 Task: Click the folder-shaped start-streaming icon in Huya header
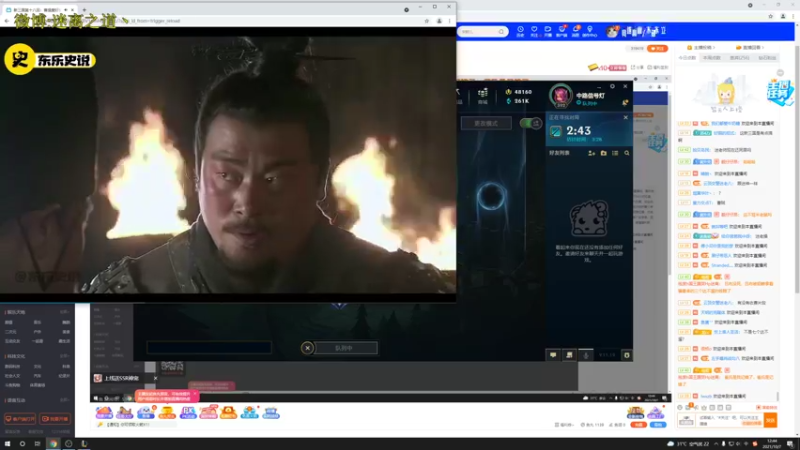[548, 30]
